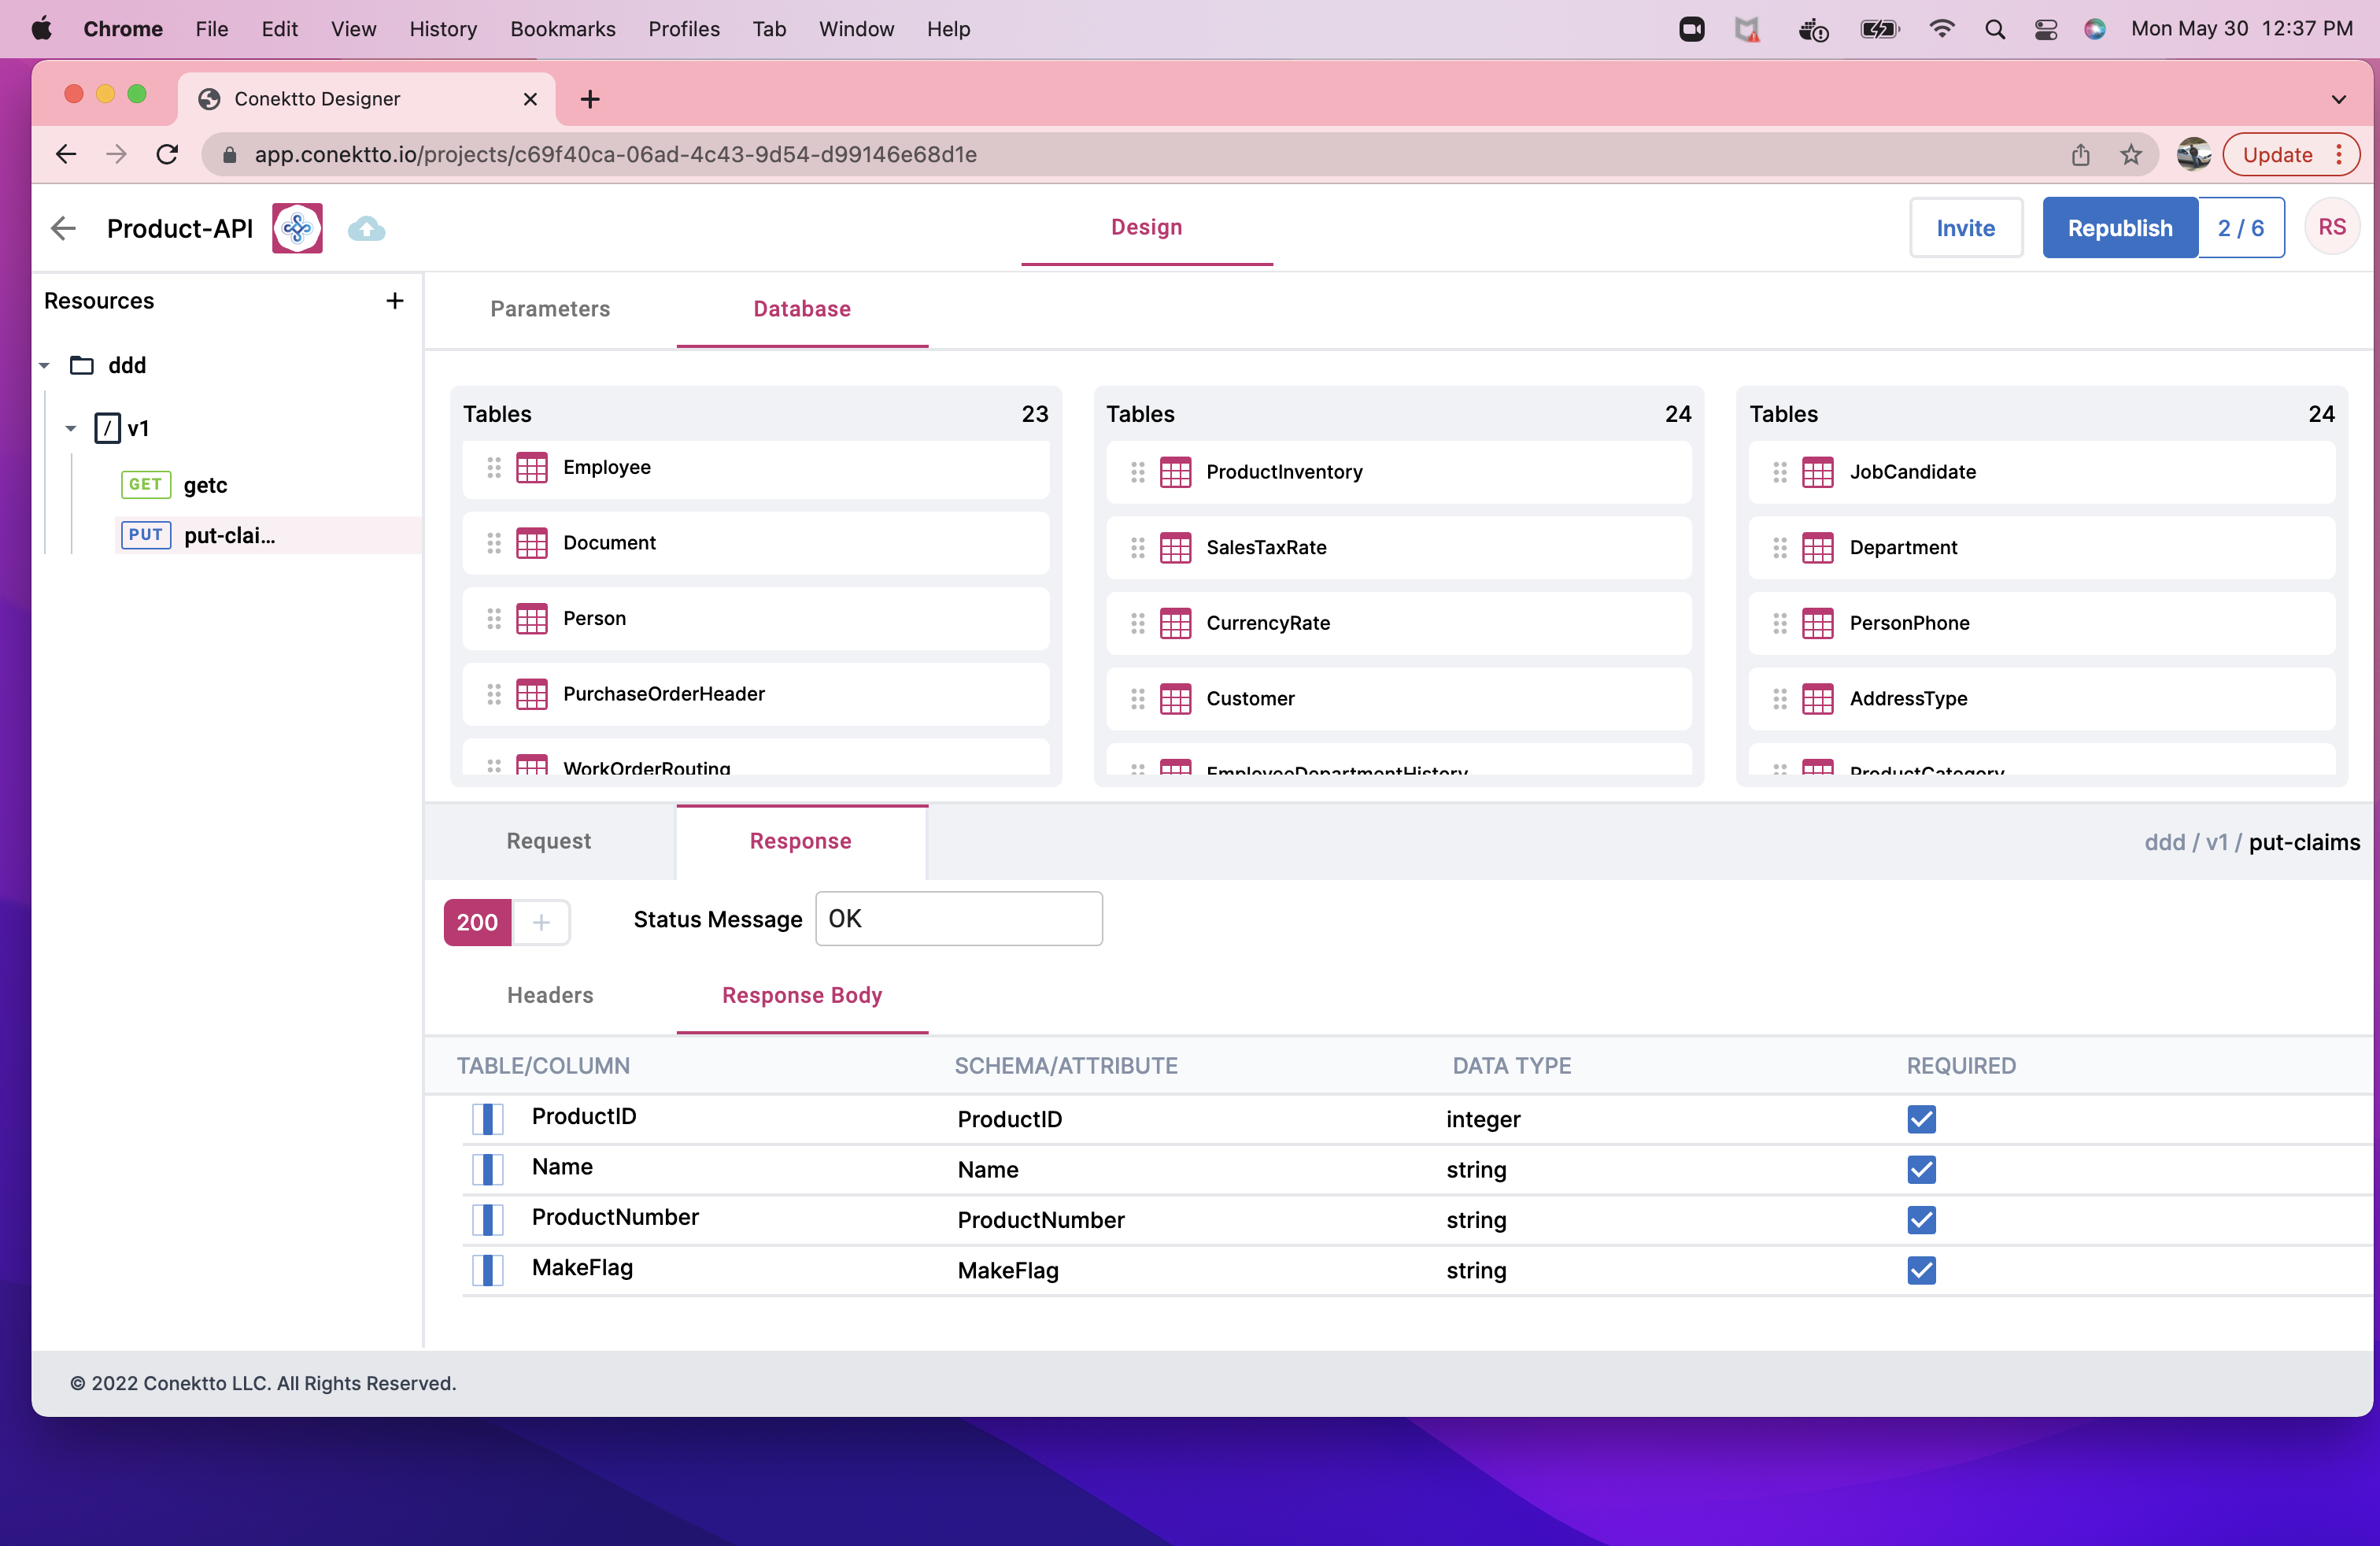Open the Chrome tab list chevron
This screenshot has width=2380, height=1546.
[x=2337, y=99]
